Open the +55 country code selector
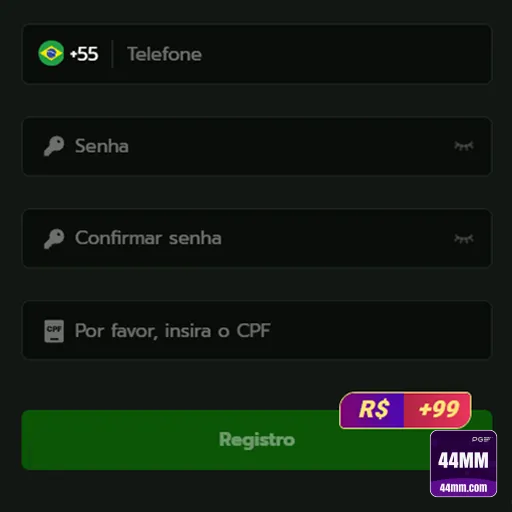This screenshot has width=512, height=512. (68, 54)
